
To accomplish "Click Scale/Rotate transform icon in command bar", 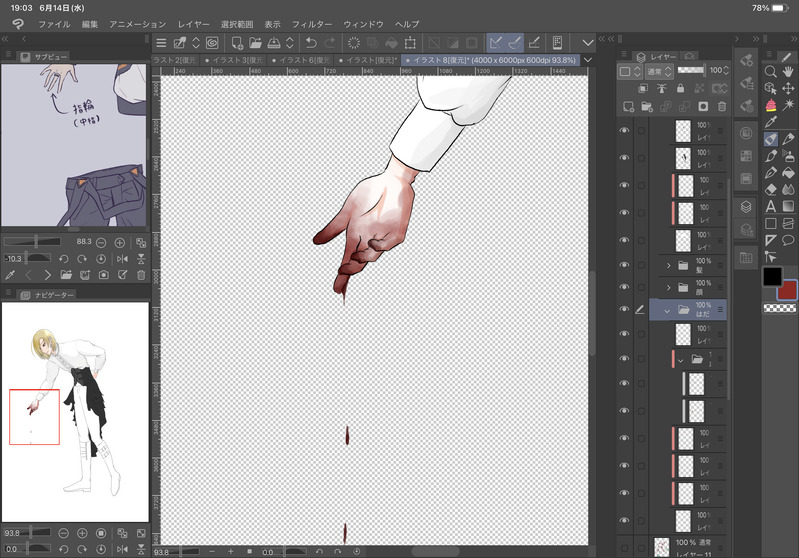I will pos(410,43).
